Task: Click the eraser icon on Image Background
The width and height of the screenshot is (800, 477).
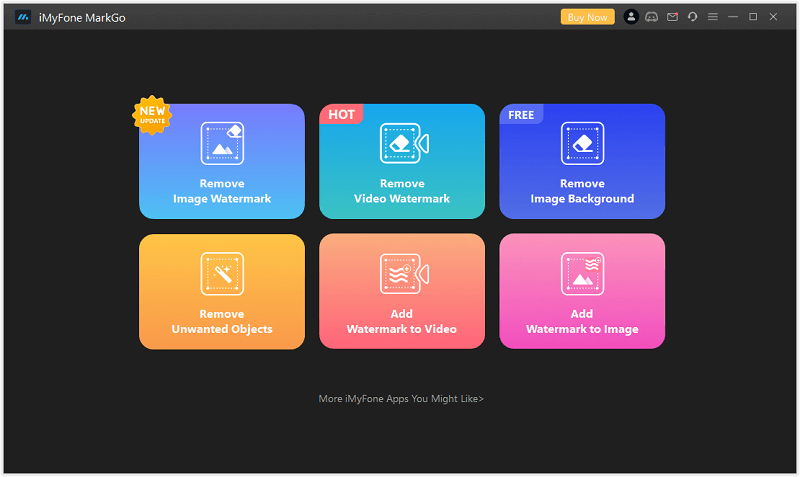Action: (x=582, y=143)
